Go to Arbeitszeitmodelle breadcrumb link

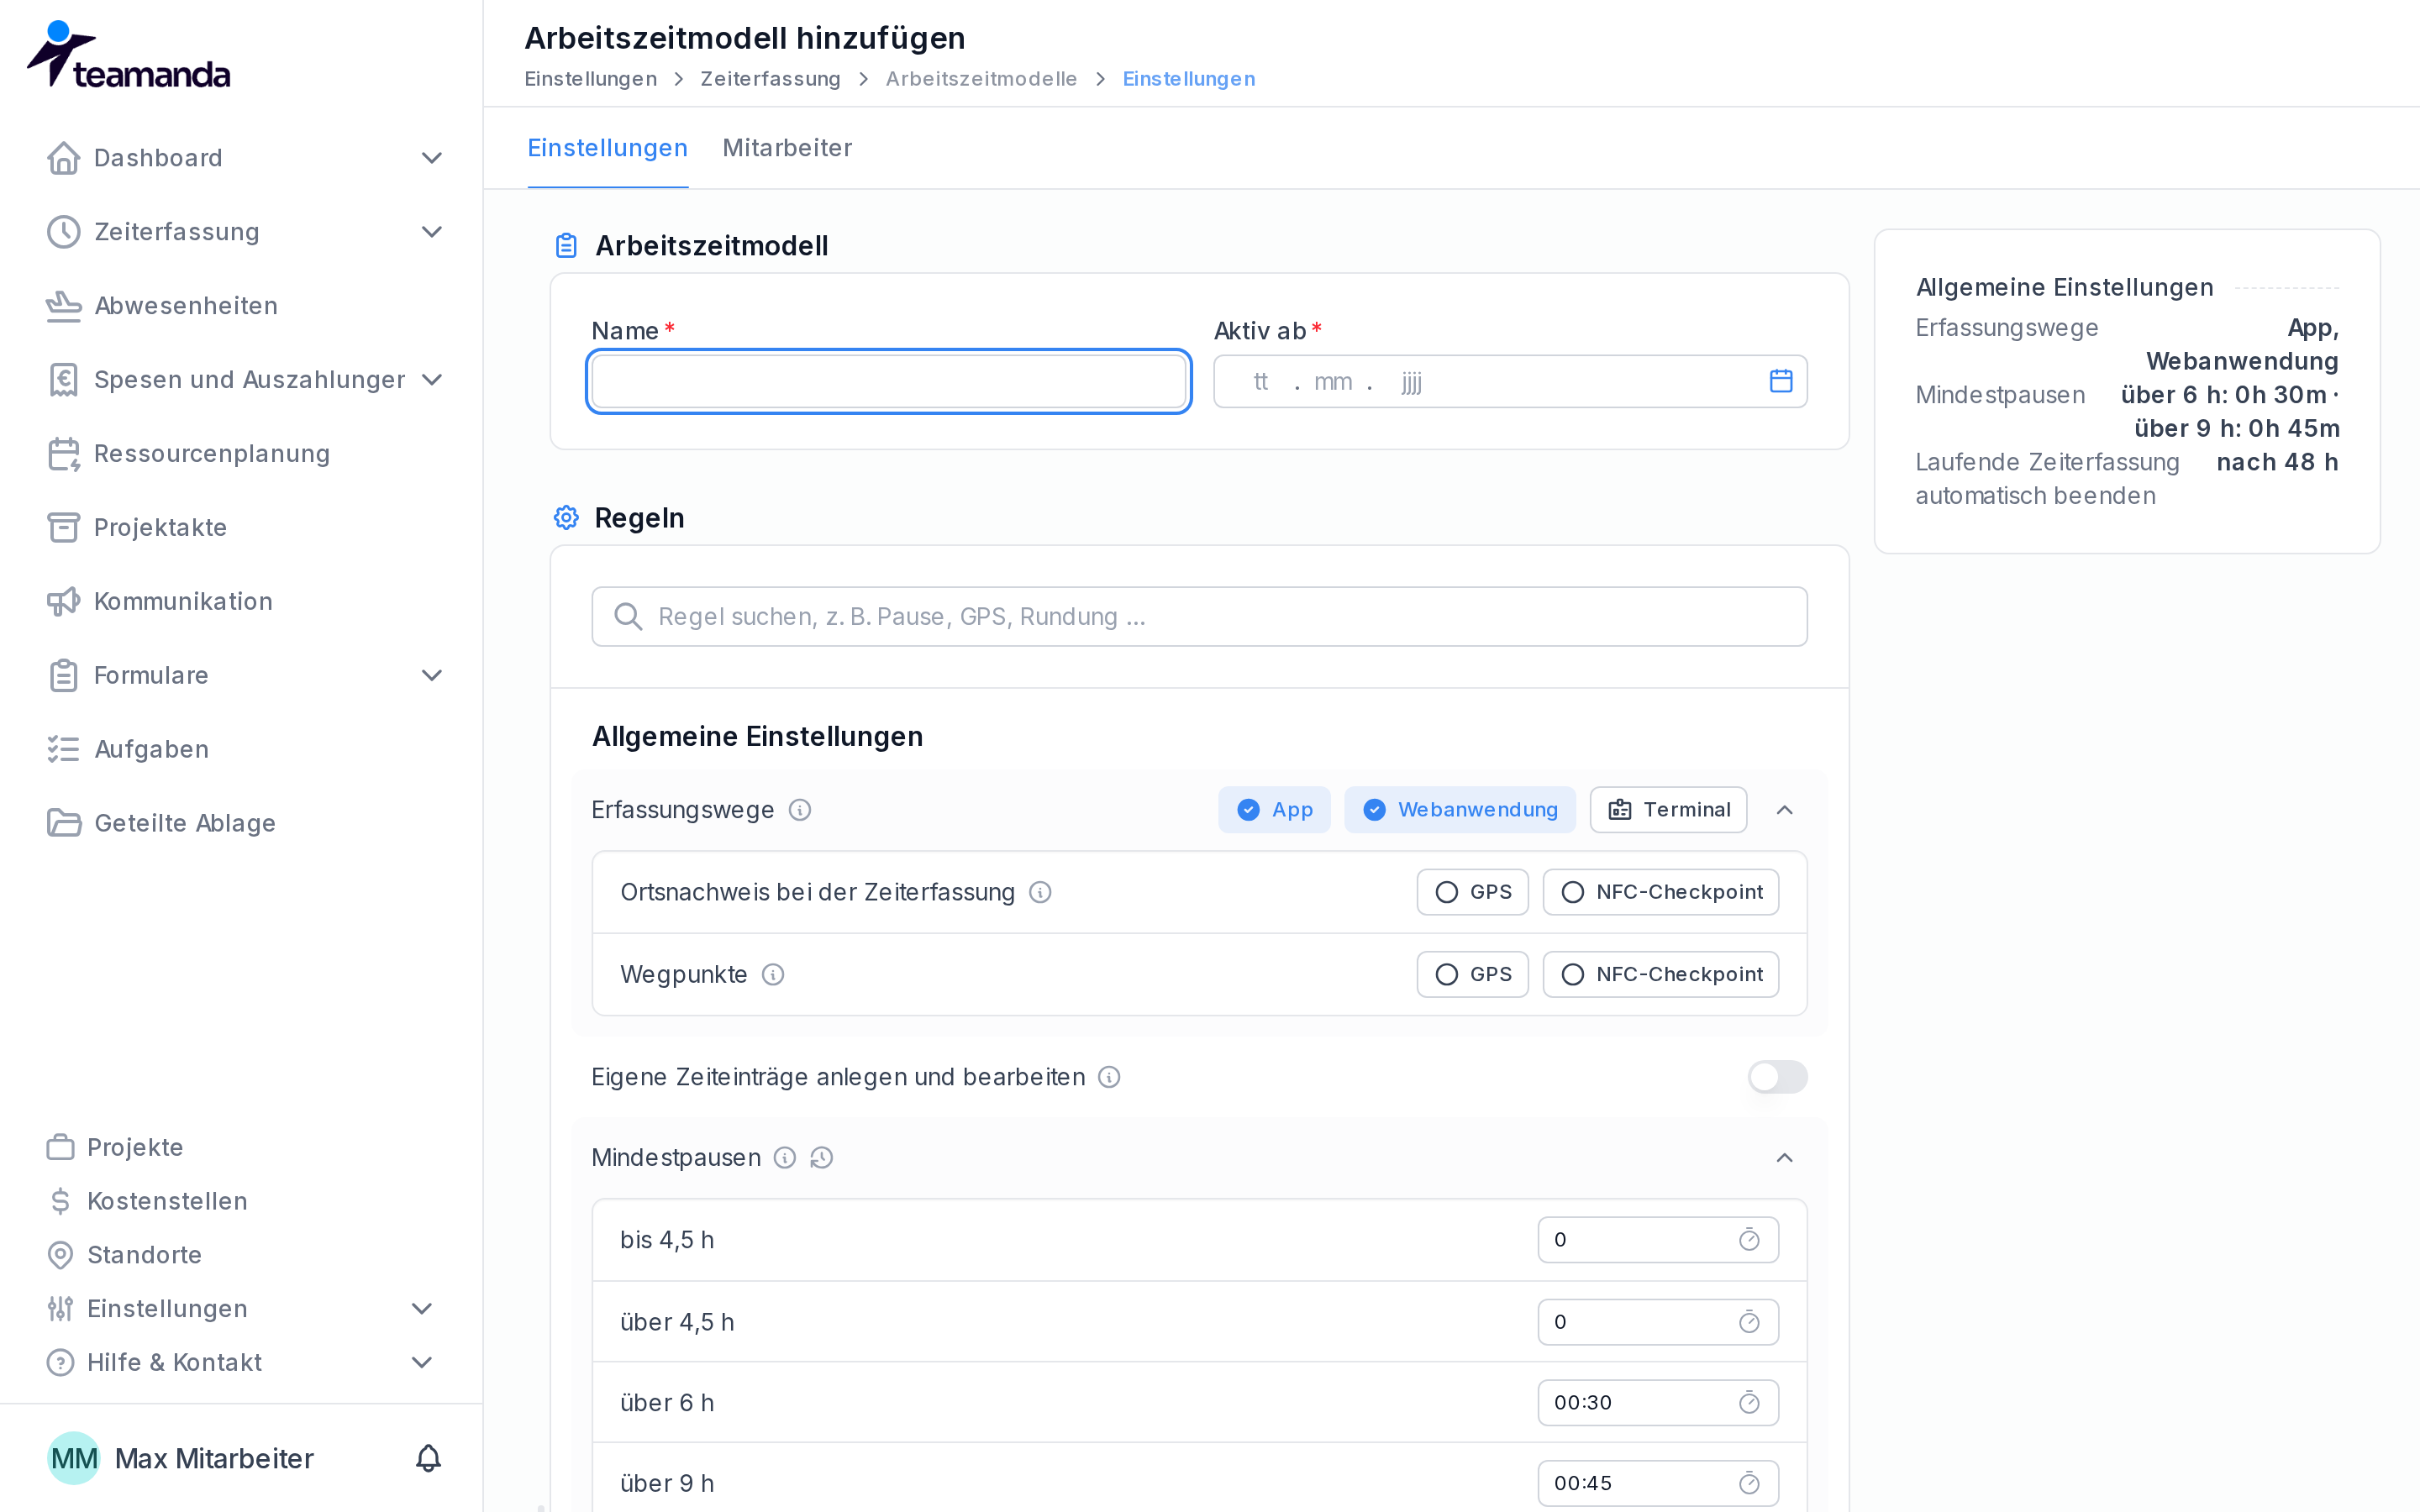click(981, 79)
